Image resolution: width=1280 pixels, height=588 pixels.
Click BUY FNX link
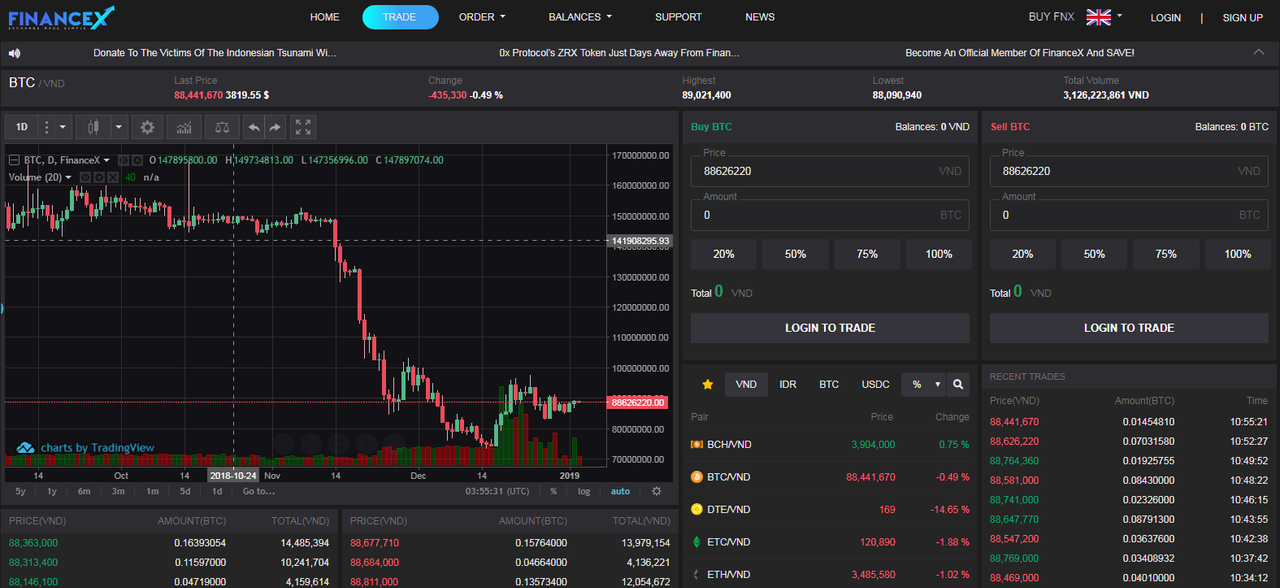click(1053, 17)
